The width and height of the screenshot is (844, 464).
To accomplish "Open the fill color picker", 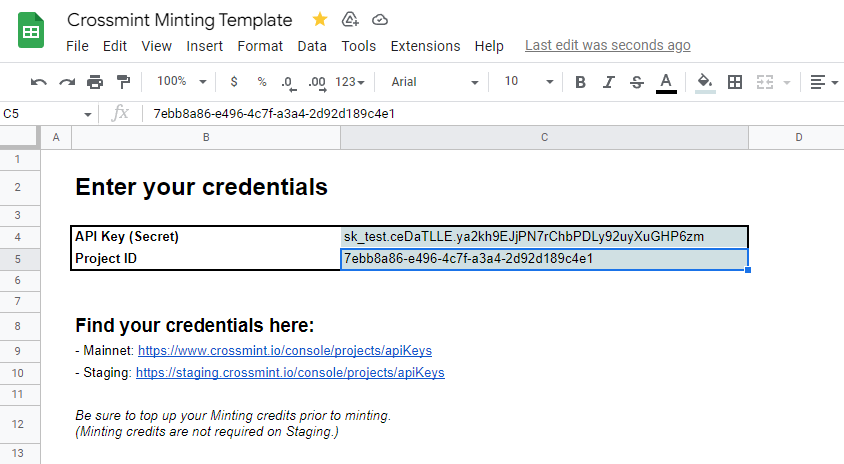I will [x=705, y=82].
